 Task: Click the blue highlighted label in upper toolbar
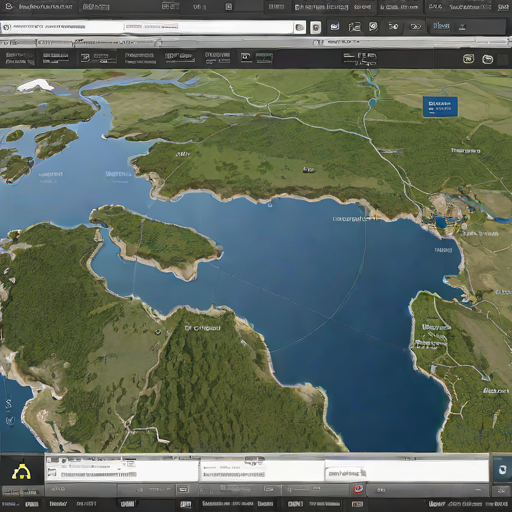(441, 26)
